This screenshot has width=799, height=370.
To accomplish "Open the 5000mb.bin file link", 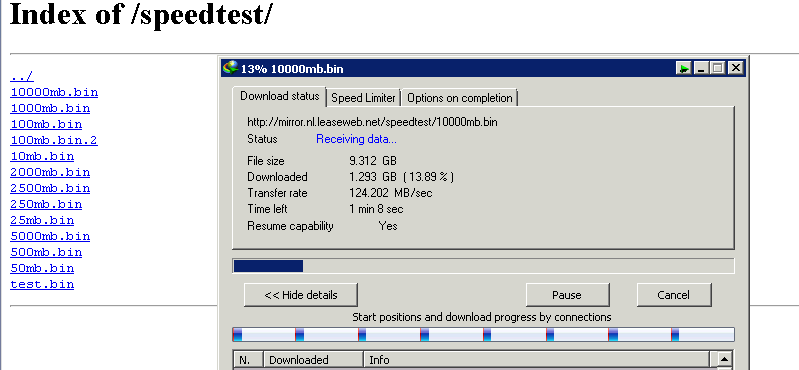I will tap(50, 236).
